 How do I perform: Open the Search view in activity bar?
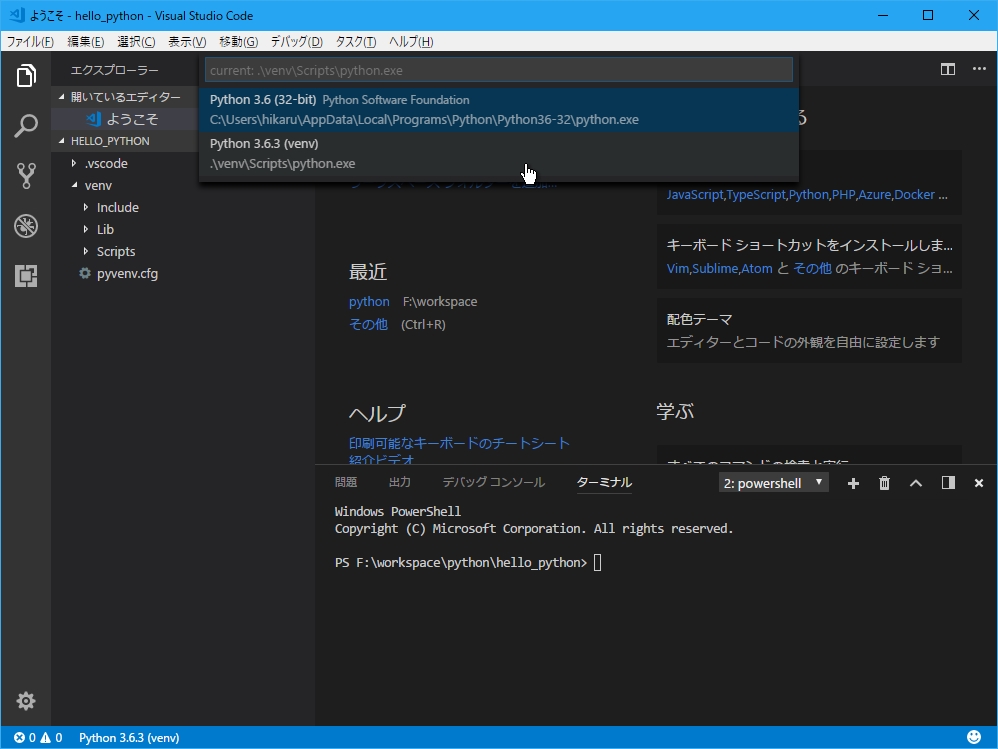26,126
